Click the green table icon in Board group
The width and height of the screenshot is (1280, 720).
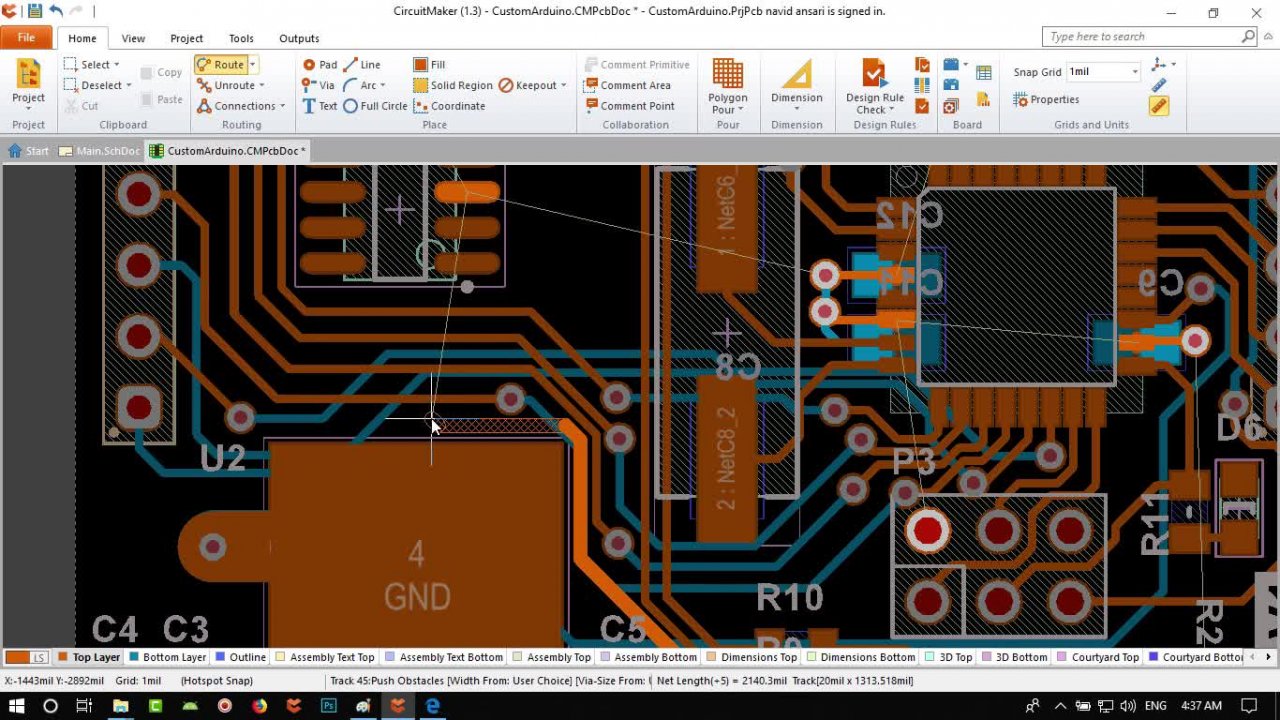click(x=984, y=73)
